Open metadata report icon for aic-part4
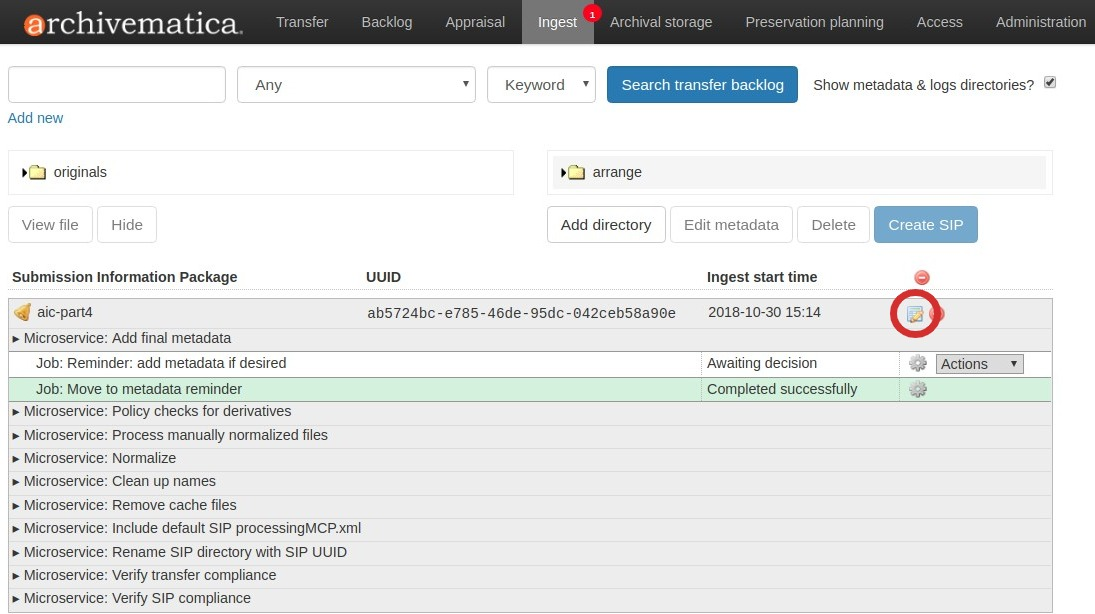 coord(914,315)
